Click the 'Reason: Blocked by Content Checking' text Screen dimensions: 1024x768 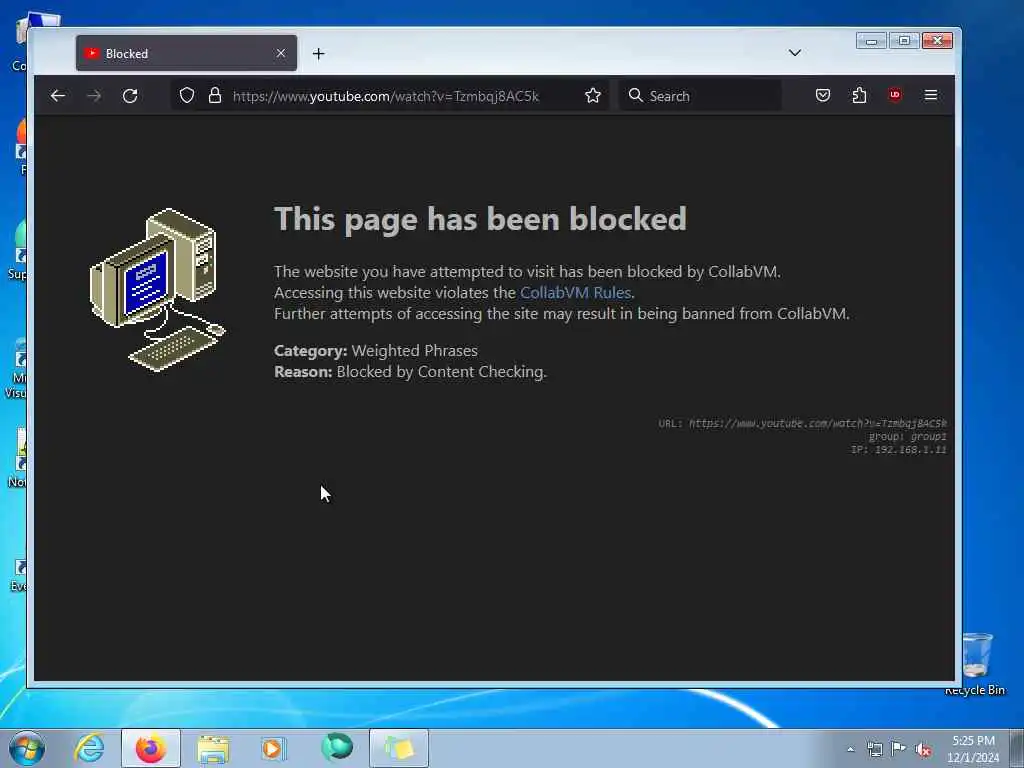[x=410, y=372]
